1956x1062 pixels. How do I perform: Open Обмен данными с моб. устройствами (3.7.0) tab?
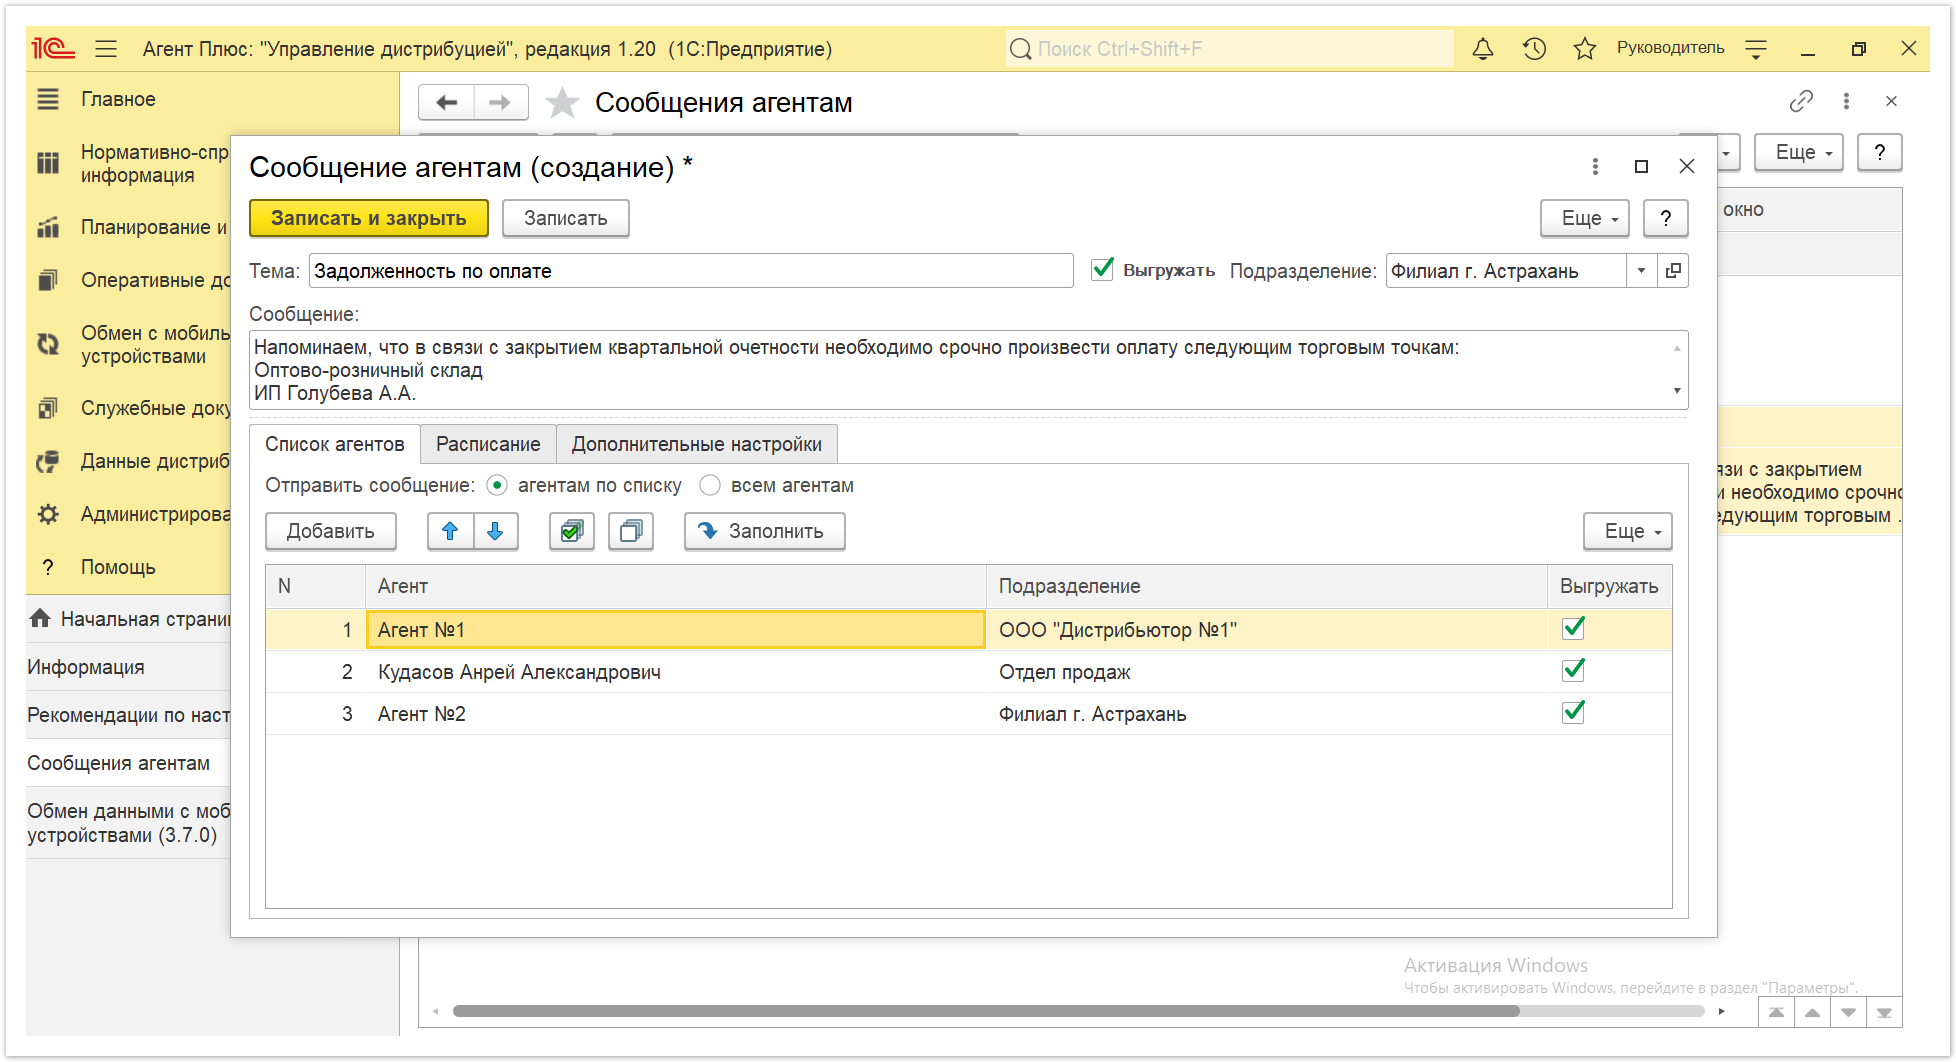(128, 823)
